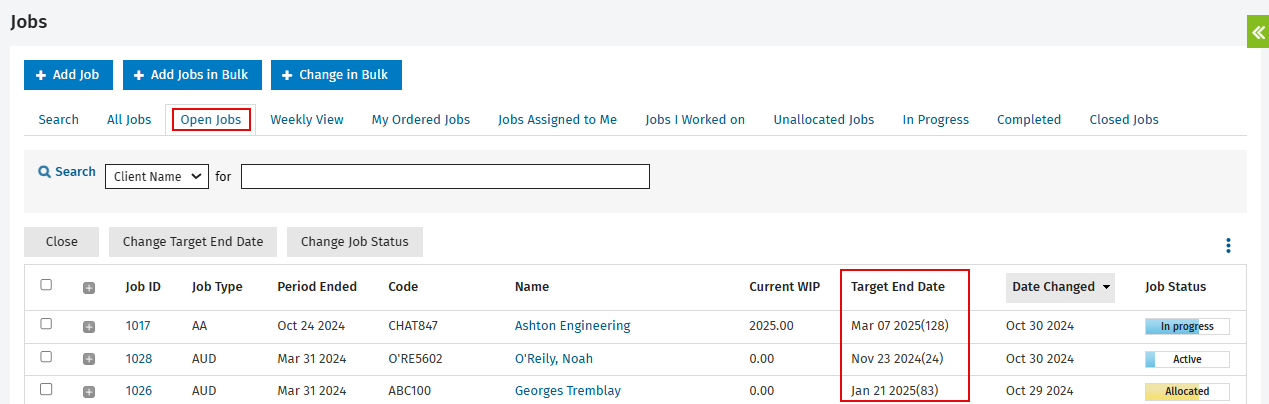Click Change Target End Date button

point(193,242)
